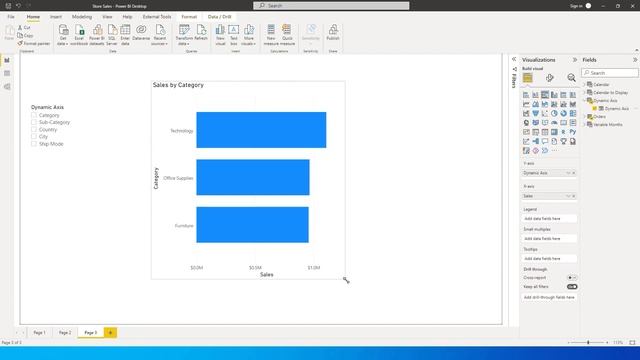Remove Sales from X-axis
Screen dimensions: 640x360
573,196
